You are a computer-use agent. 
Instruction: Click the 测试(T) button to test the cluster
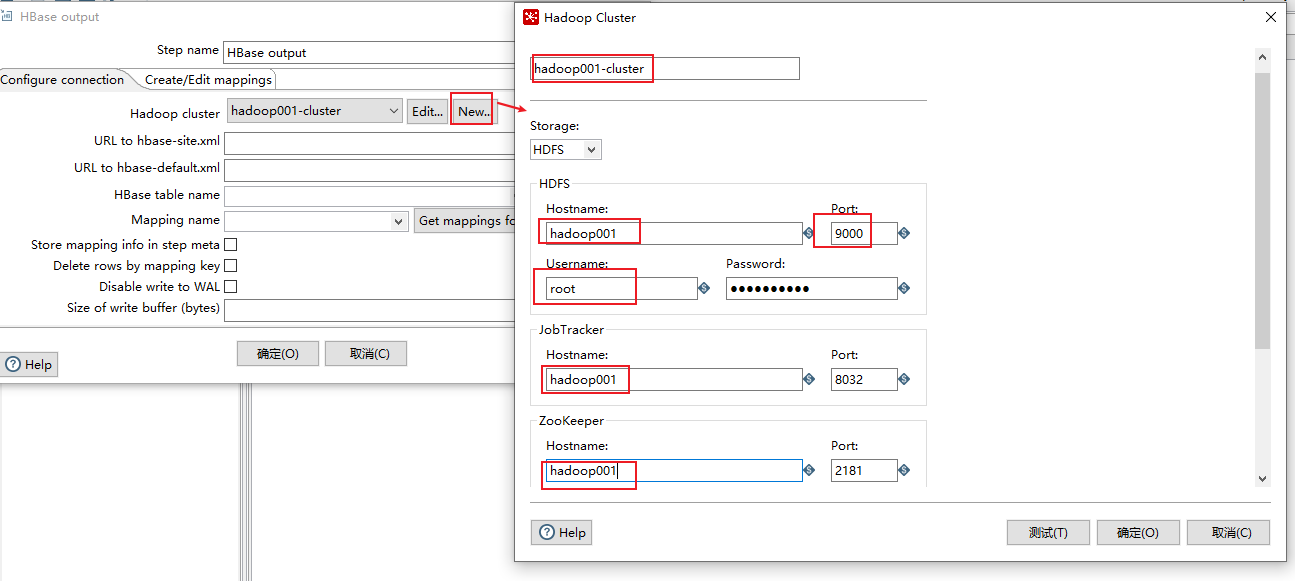[1048, 532]
